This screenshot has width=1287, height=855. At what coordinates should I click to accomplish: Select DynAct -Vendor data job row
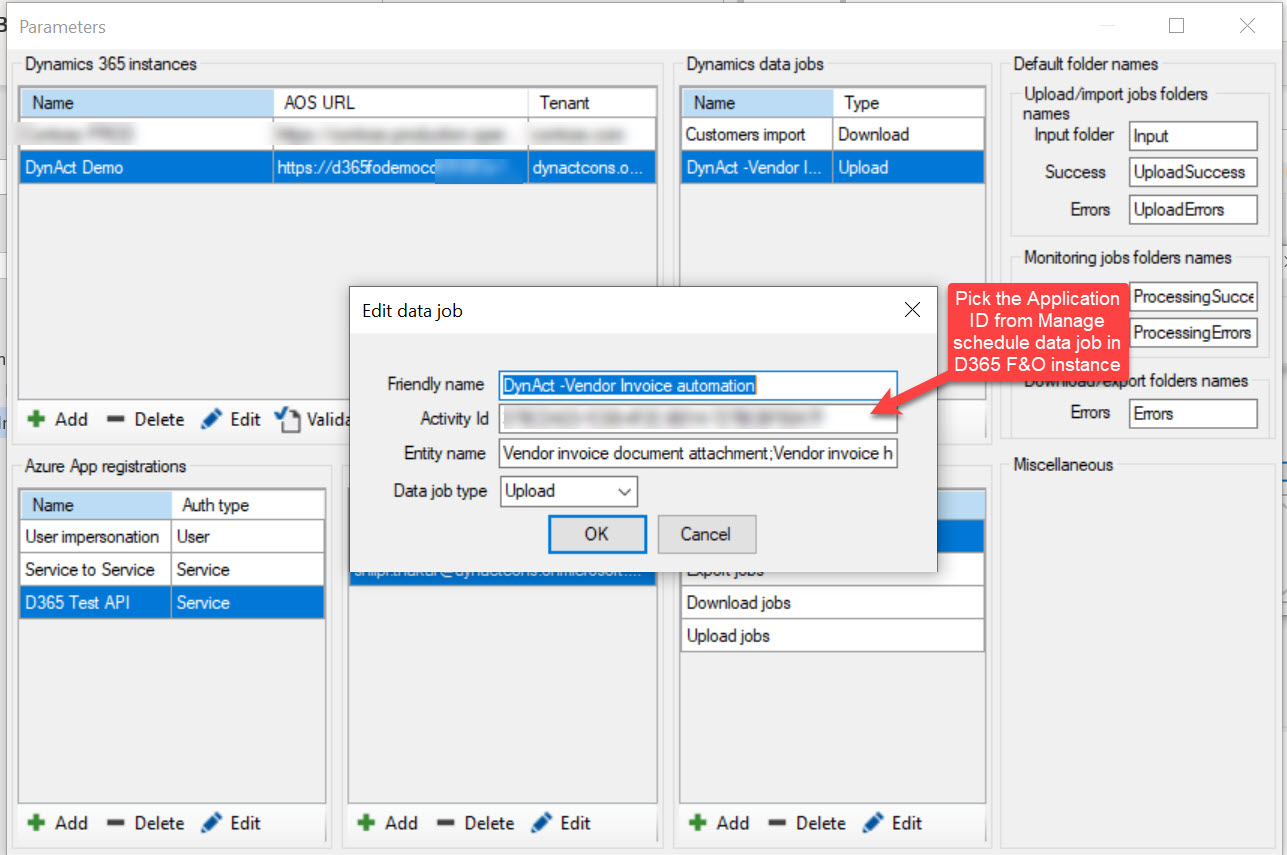[832, 167]
